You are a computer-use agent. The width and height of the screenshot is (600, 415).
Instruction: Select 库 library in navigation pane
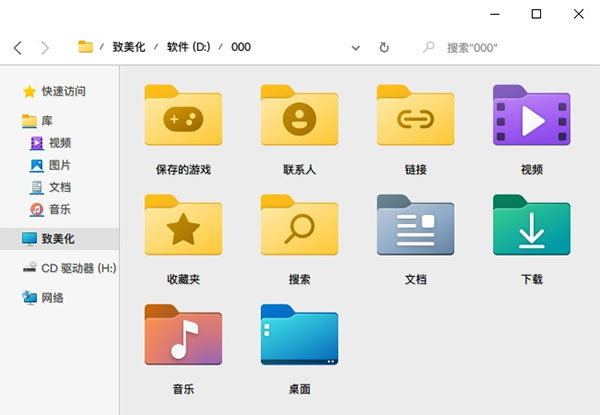pos(47,120)
